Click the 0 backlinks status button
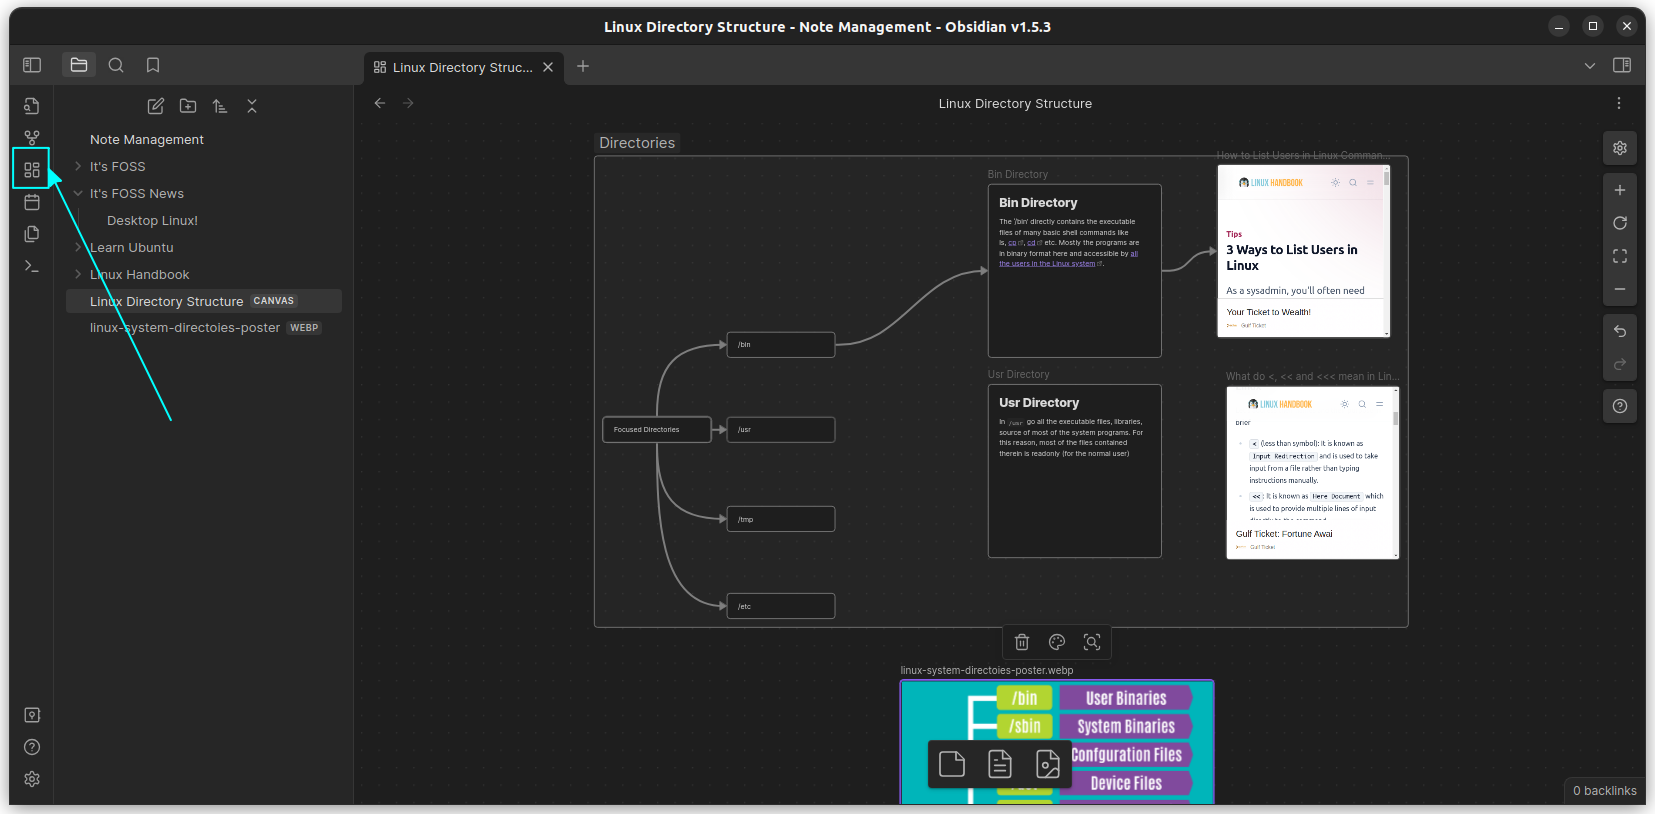Image resolution: width=1655 pixels, height=814 pixels. coord(1604,791)
